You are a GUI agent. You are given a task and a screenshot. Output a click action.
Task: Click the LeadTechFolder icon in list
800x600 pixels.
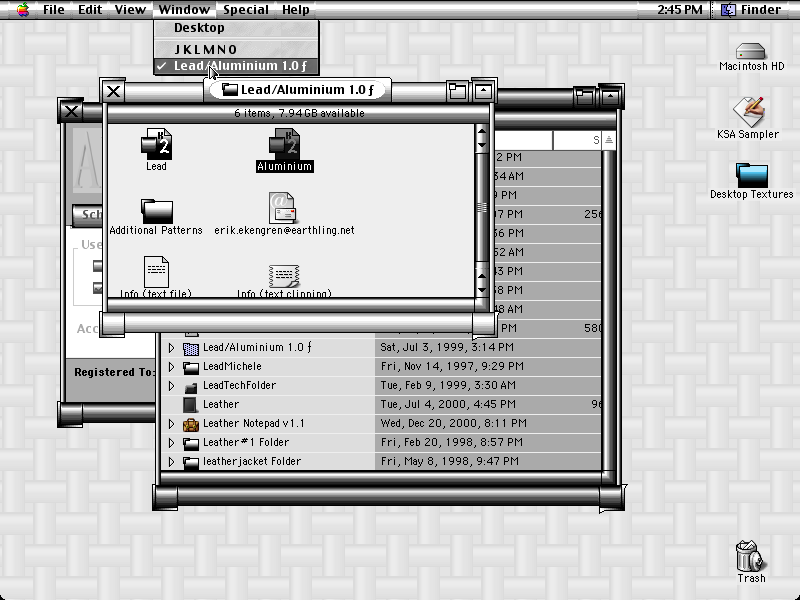click(191, 386)
